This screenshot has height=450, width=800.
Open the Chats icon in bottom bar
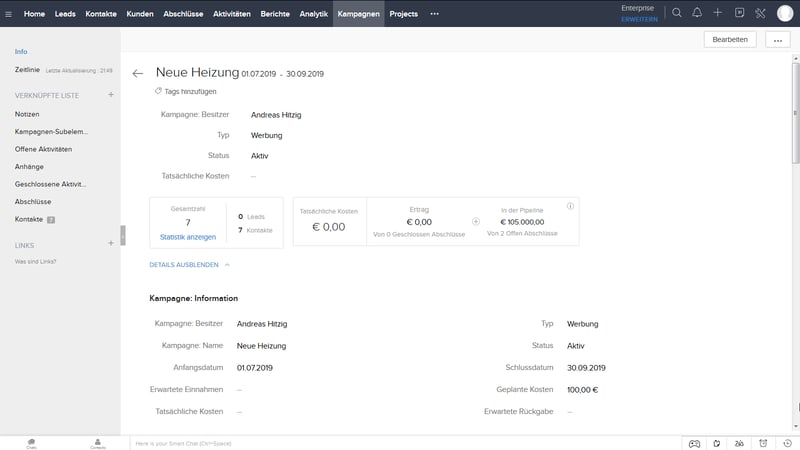click(32, 443)
